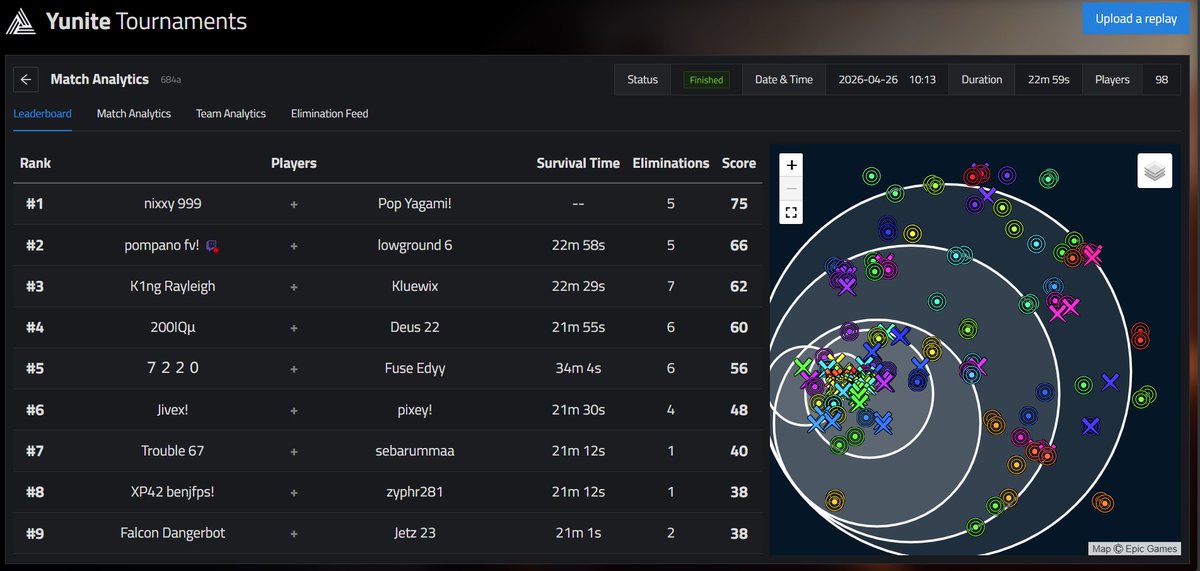Click the Yunite triangle logo icon
Viewport: 1200px width, 571px height.
[x=21, y=20]
